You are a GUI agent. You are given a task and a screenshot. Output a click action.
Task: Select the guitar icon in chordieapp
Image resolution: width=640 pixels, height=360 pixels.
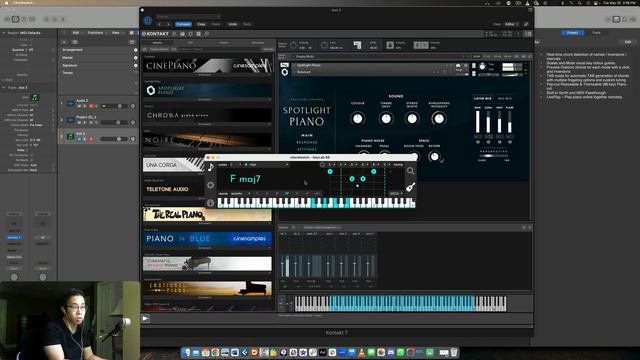410,187
